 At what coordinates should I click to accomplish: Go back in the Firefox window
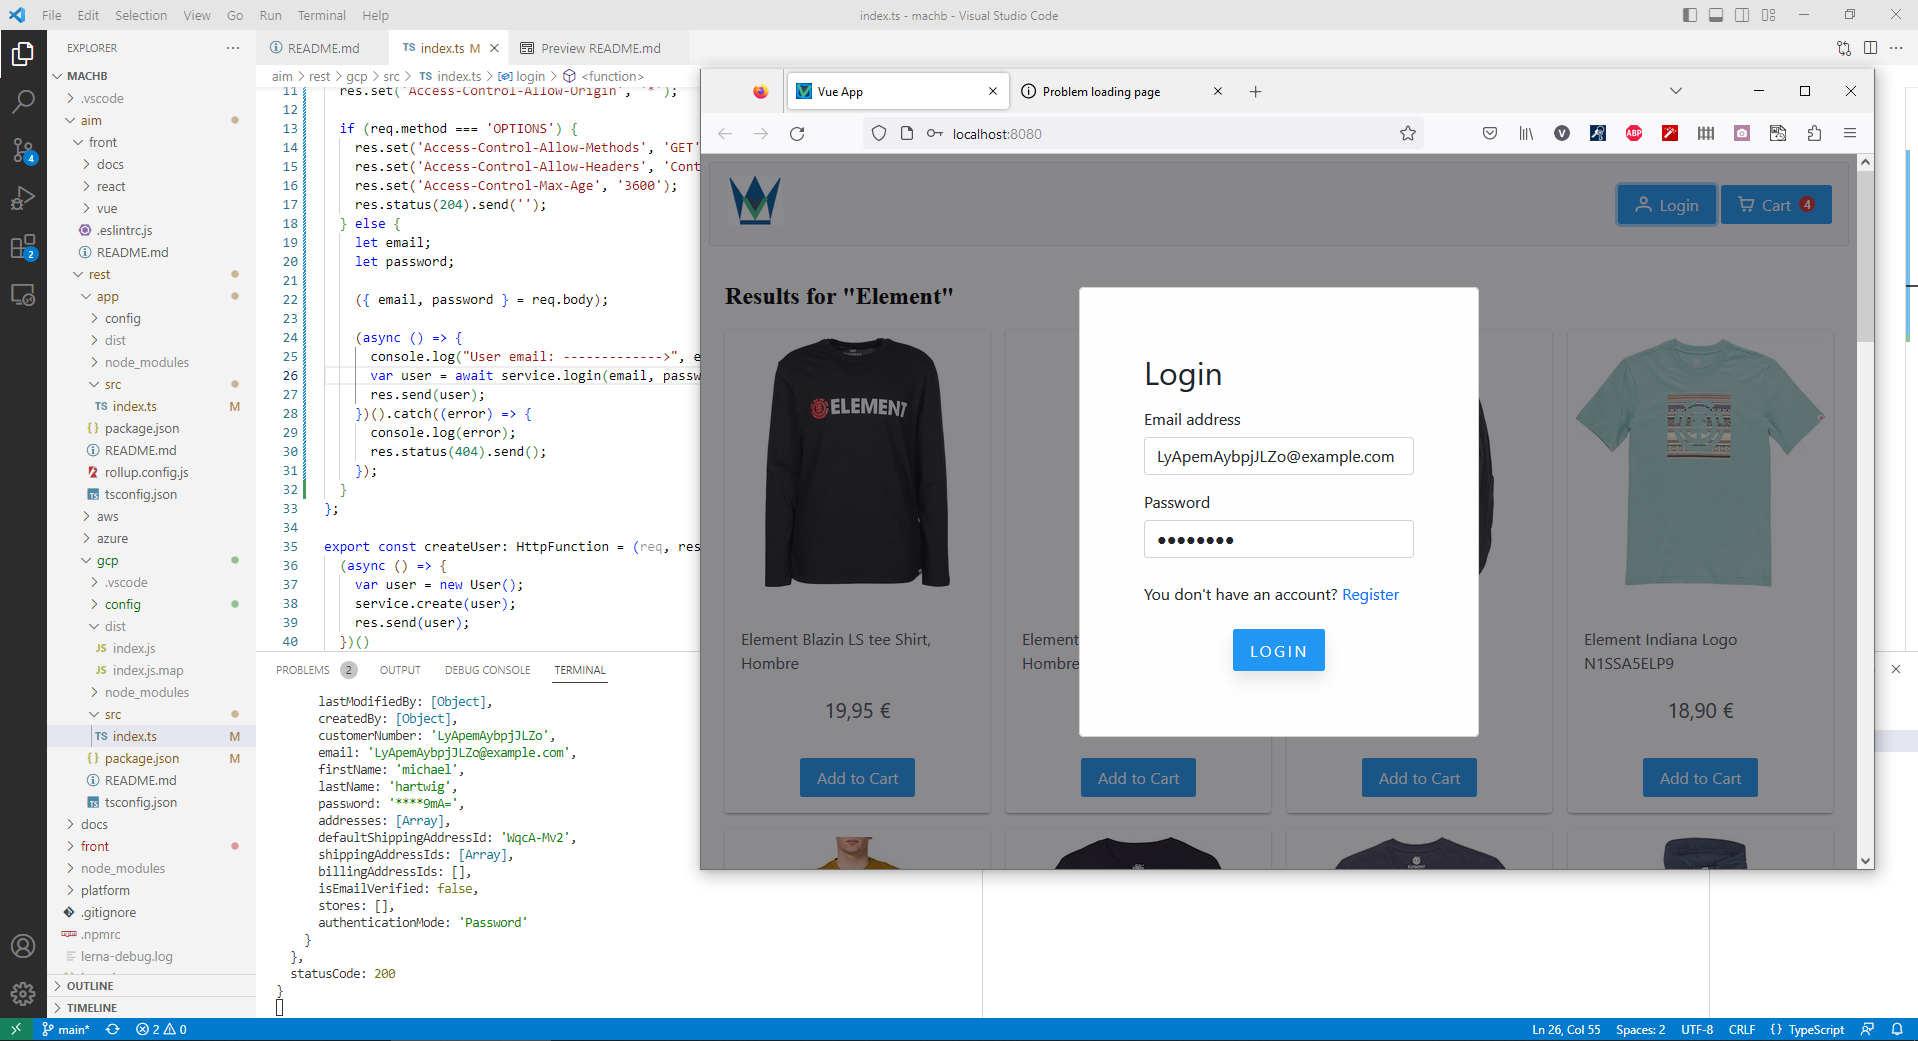pos(725,134)
